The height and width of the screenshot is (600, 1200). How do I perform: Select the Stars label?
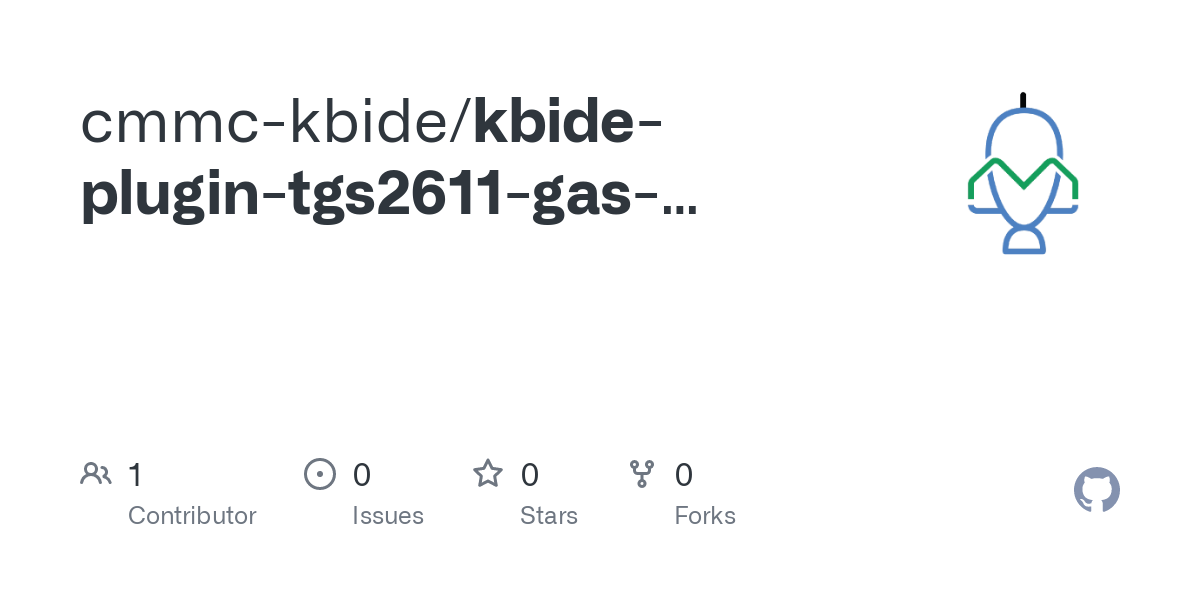[549, 516]
